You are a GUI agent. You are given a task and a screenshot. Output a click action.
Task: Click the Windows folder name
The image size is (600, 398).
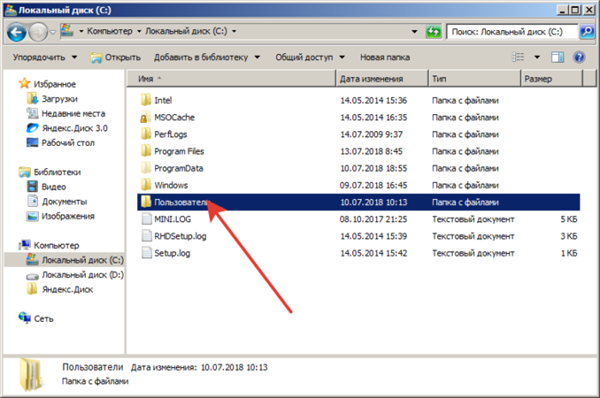tap(171, 185)
